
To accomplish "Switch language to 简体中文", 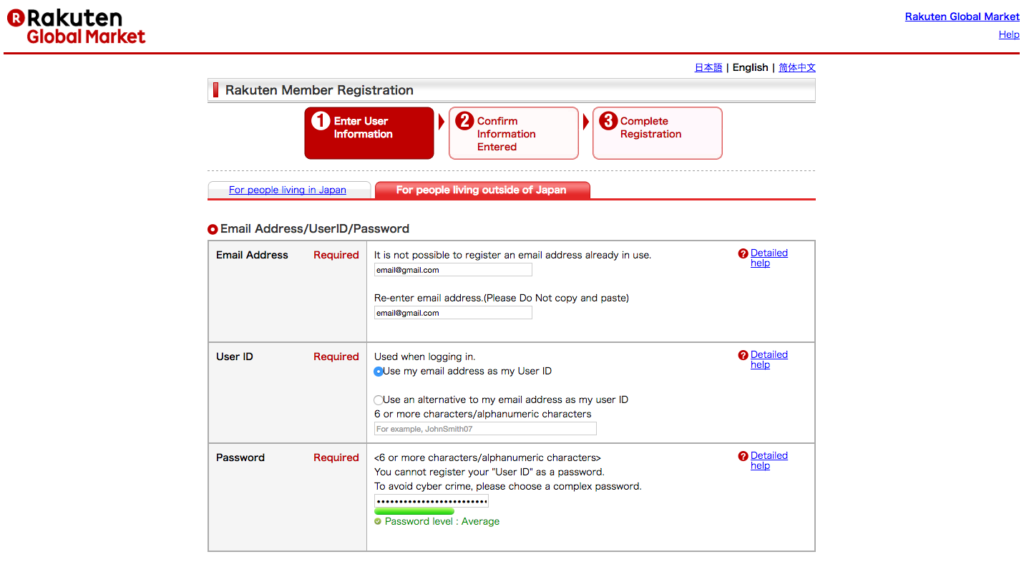I will (797, 68).
